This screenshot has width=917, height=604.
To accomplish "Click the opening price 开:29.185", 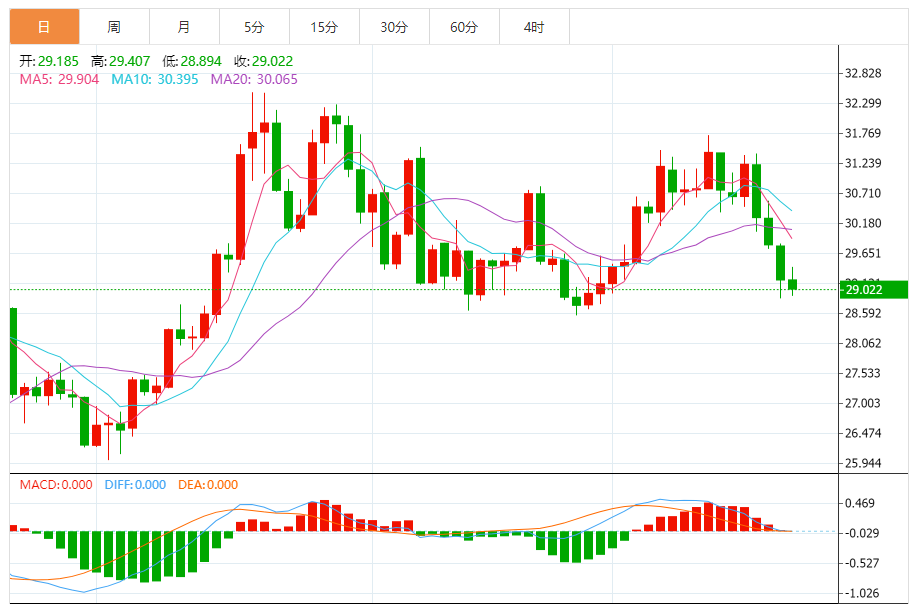I will 49,61.
